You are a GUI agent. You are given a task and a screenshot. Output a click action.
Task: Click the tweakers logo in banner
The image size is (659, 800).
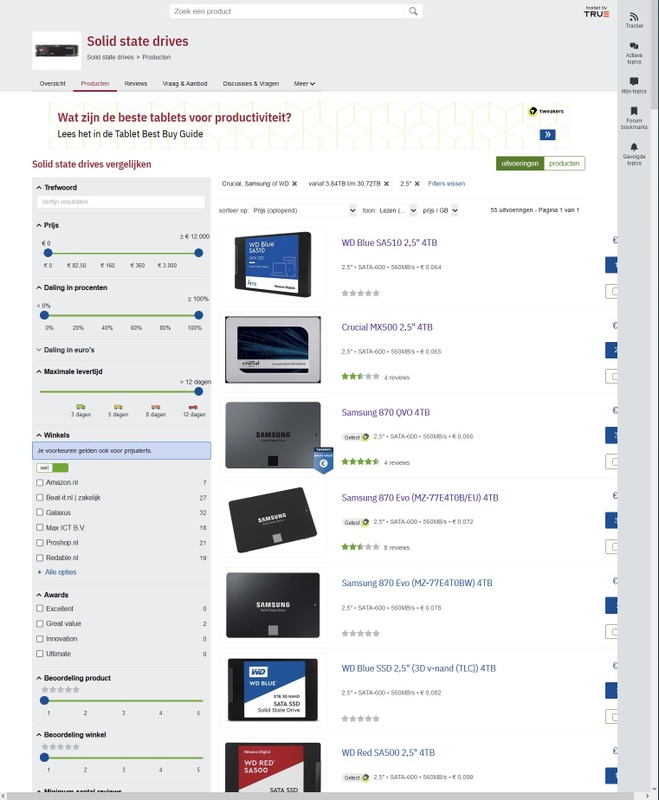(546, 111)
